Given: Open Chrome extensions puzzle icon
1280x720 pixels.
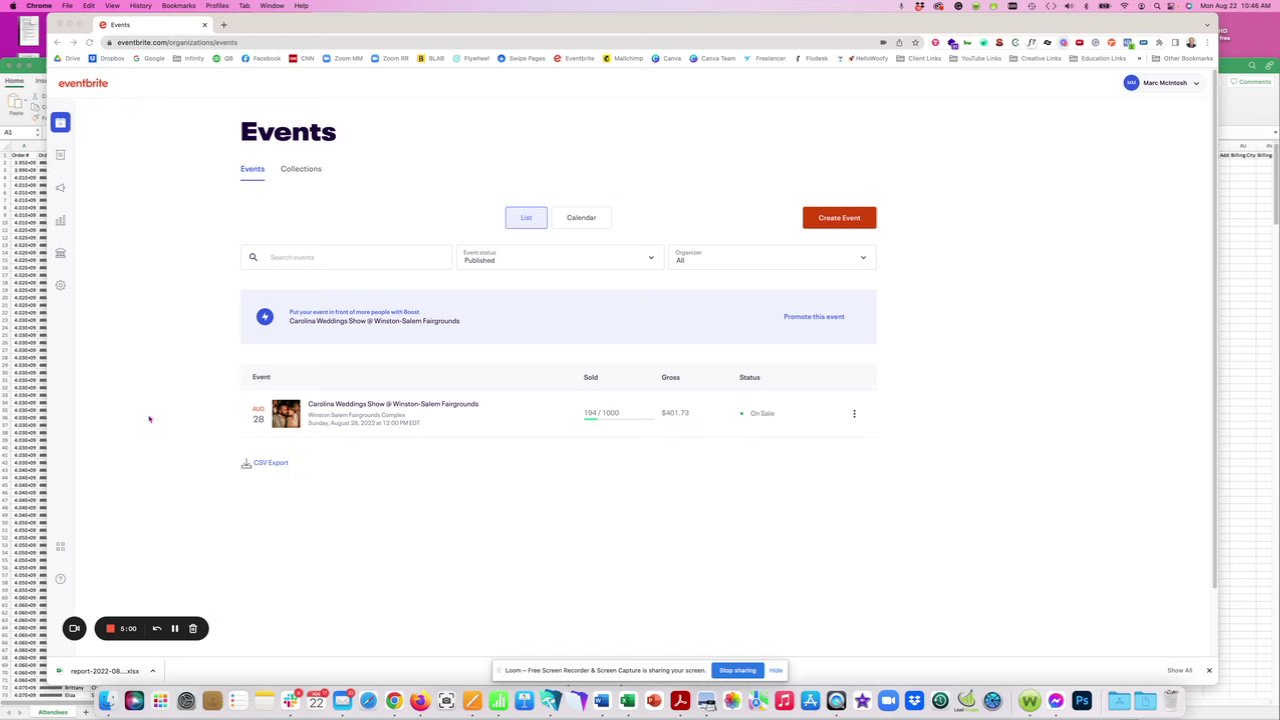Looking at the screenshot, I should (x=1159, y=42).
